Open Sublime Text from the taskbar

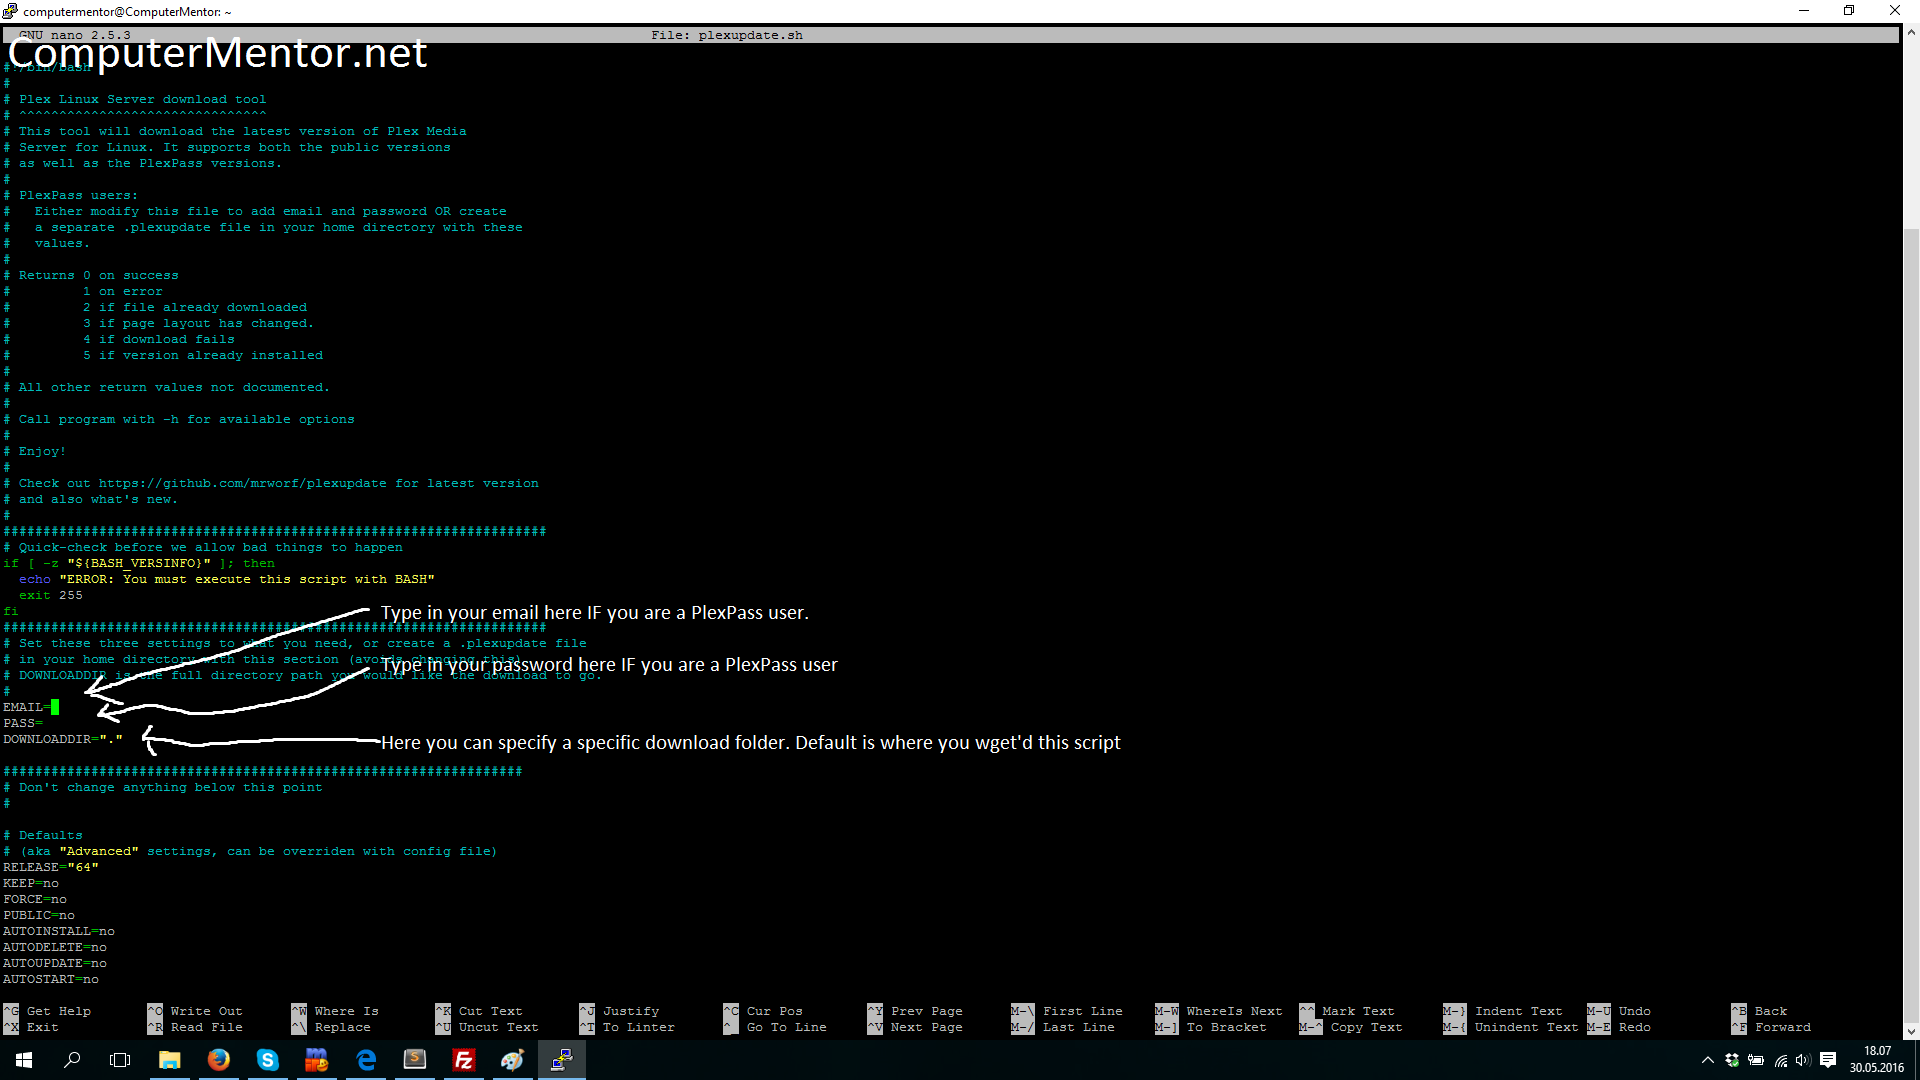[x=415, y=1060]
